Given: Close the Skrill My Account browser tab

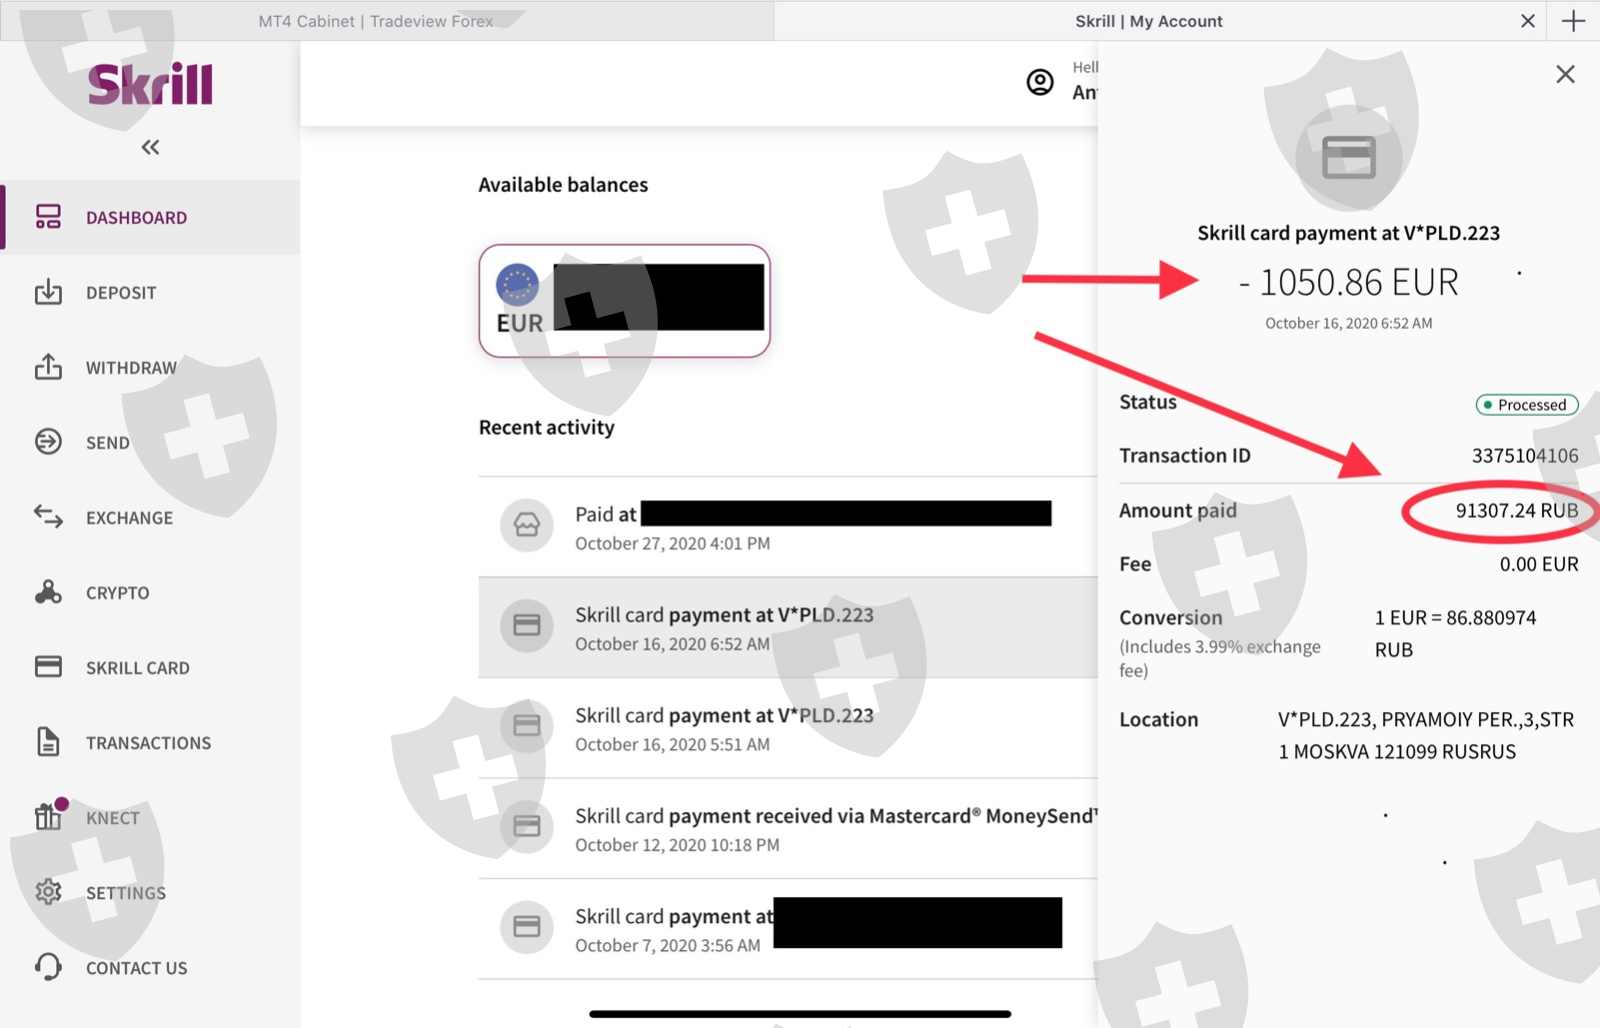Looking at the screenshot, I should 1527,21.
